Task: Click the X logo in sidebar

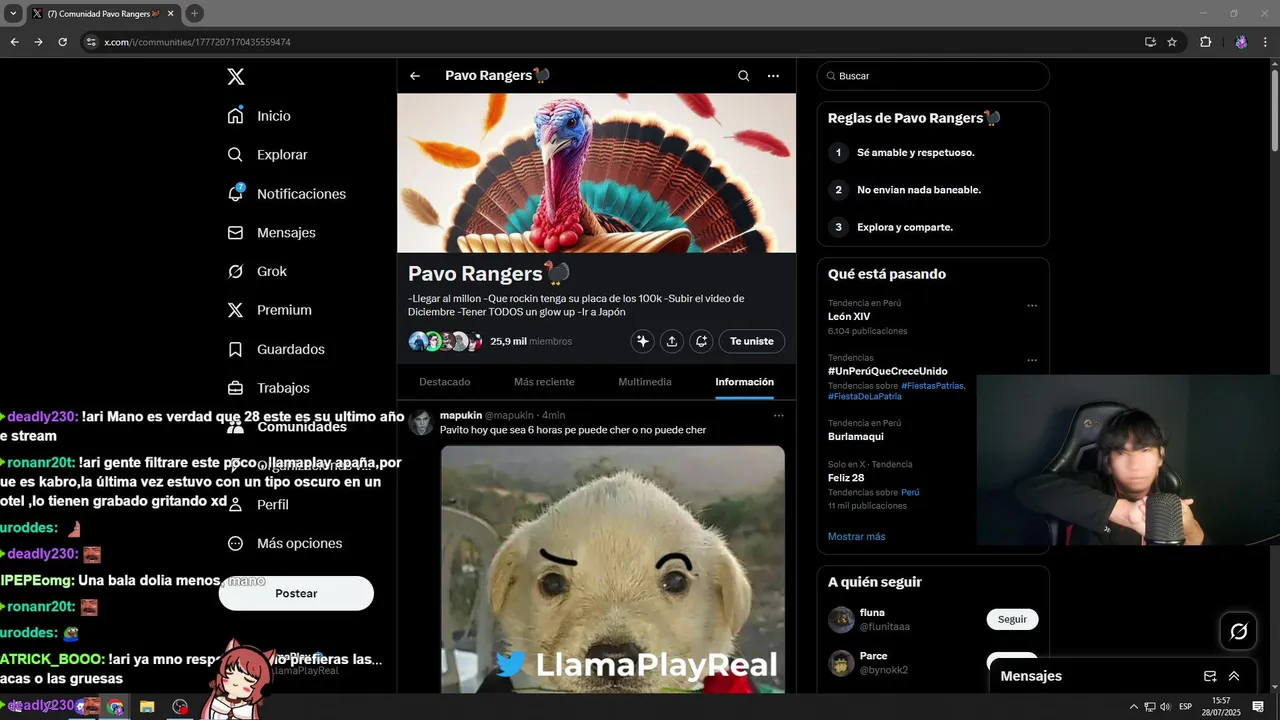Action: point(235,77)
